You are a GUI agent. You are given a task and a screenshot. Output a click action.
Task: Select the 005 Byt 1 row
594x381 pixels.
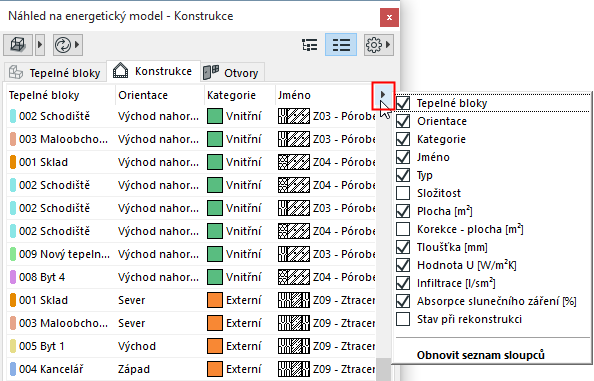point(191,346)
